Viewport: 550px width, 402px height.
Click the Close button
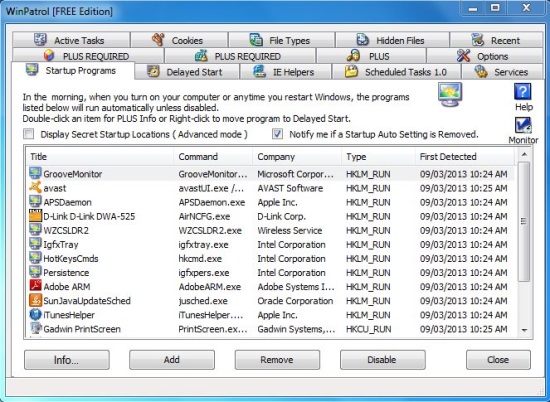[x=498, y=360]
